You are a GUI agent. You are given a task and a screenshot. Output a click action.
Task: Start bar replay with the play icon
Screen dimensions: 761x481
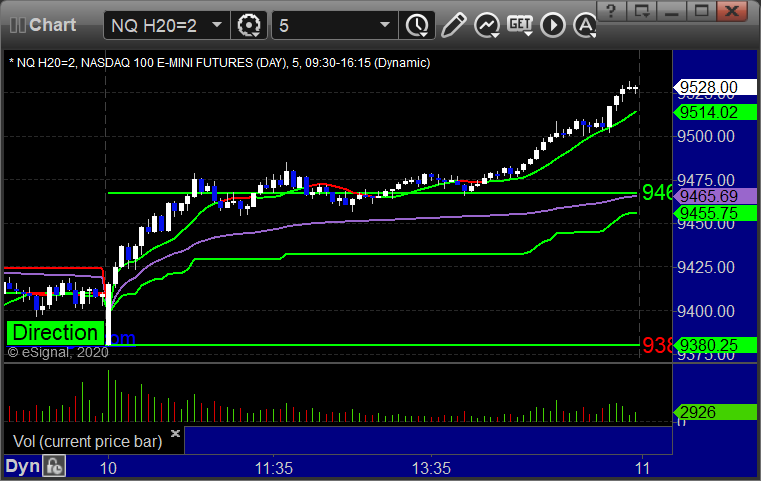click(553, 25)
